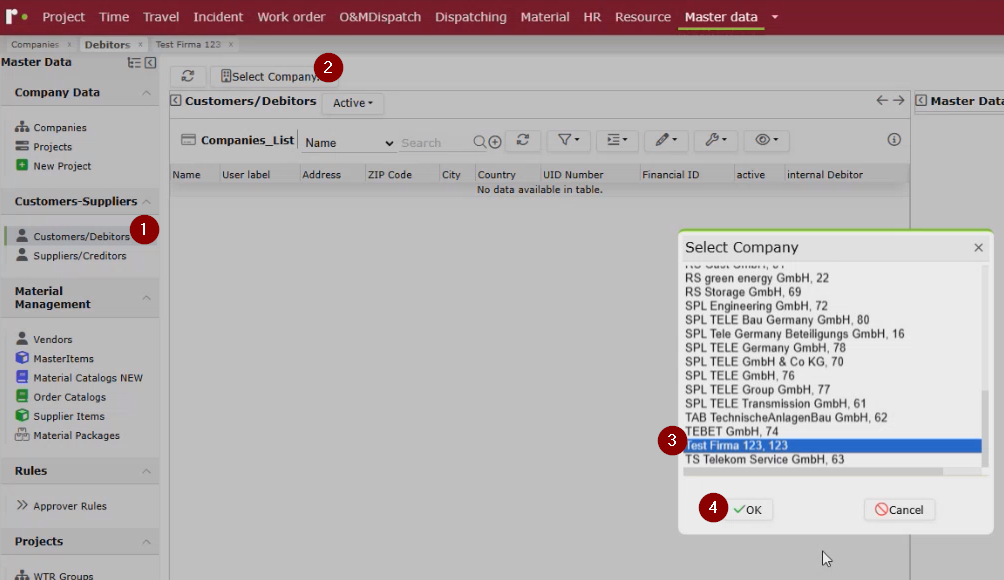The height and width of the screenshot is (580, 1004).
Task: Open the filter funnel dropdown
Action: tap(568, 140)
